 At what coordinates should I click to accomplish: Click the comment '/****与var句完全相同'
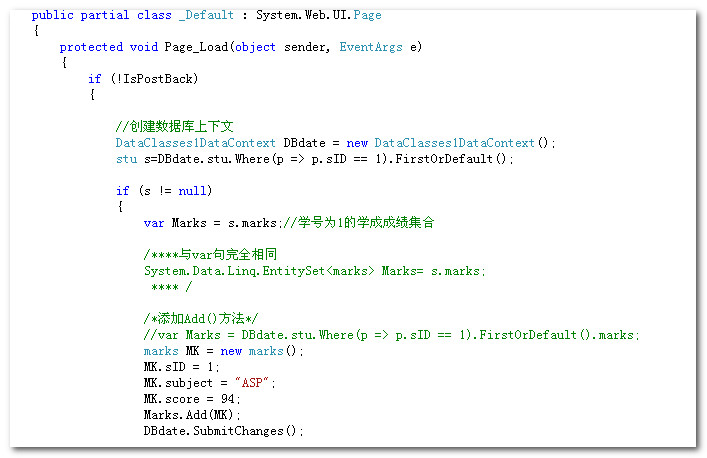pyautogui.click(x=211, y=255)
